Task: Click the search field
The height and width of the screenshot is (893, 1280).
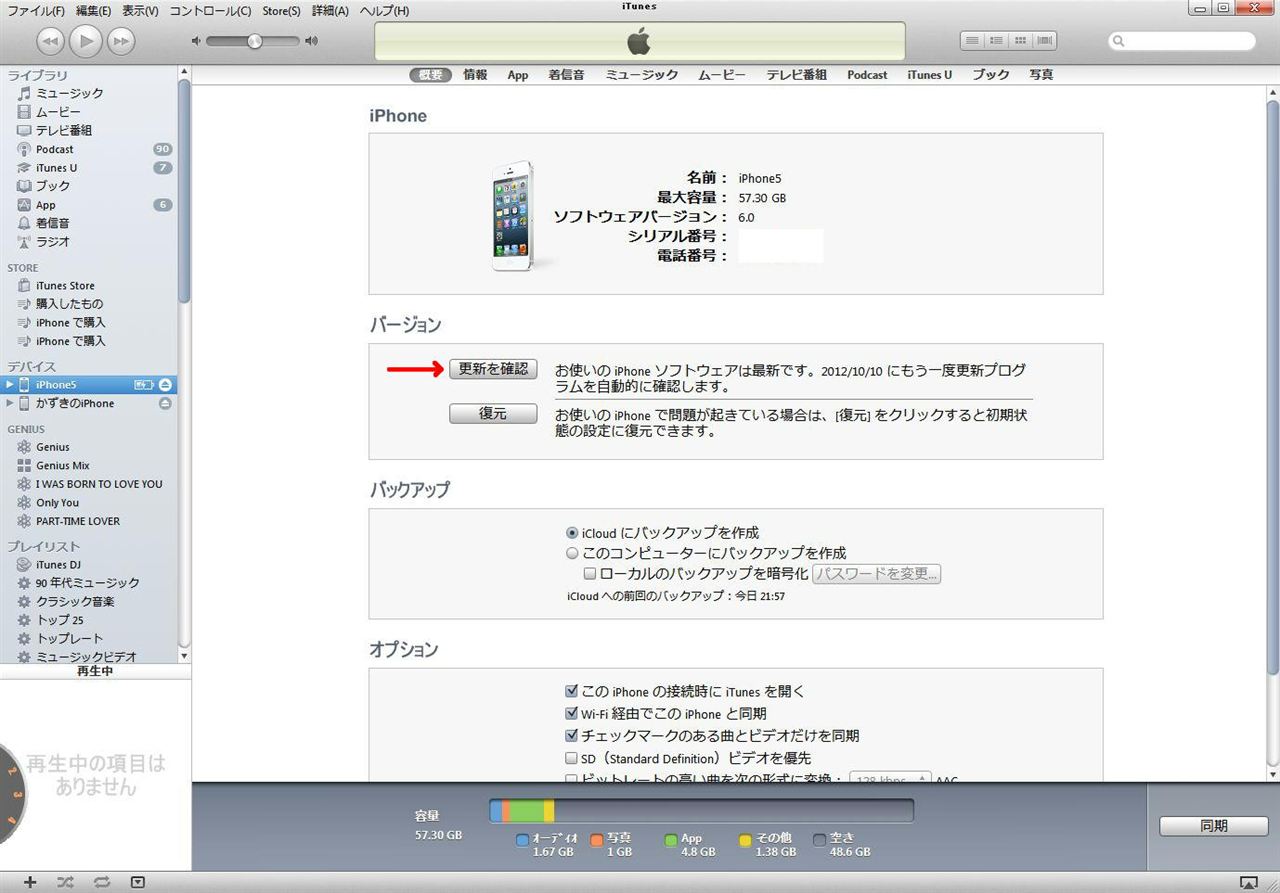Action: pos(1182,41)
